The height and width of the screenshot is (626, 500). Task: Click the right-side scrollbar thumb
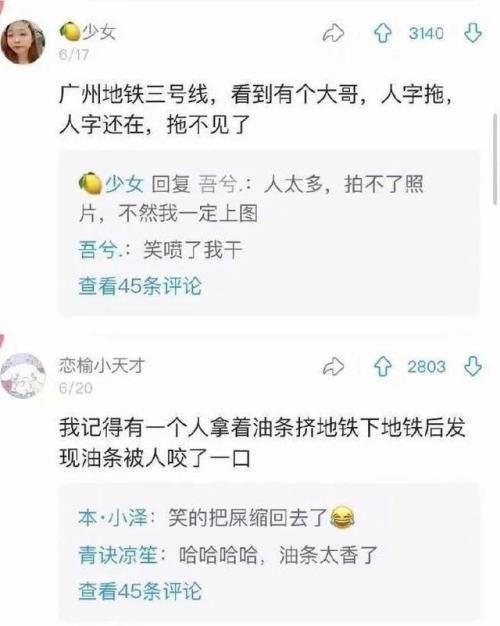pos(496,160)
